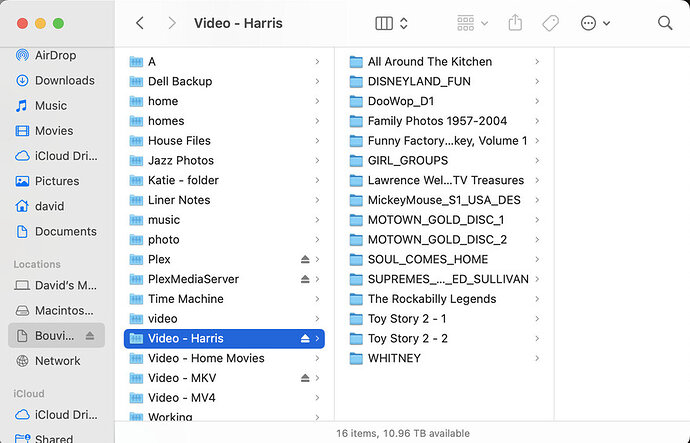
Task: Select The Rockabilly Legends folder
Action: pos(444,299)
